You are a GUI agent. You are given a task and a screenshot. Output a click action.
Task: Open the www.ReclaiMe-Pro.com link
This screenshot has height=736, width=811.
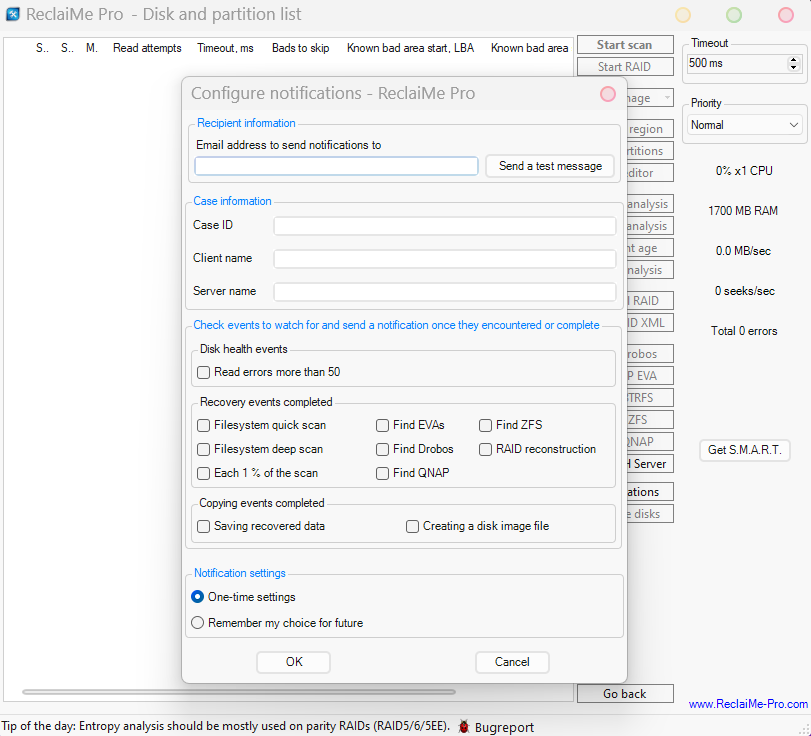[x=747, y=704]
